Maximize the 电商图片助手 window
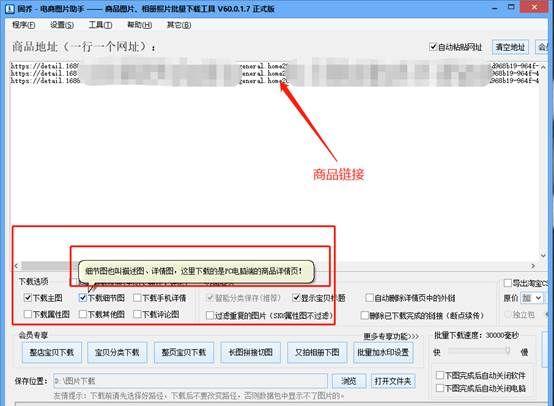The height and width of the screenshot is (406, 554). pos(511,7)
